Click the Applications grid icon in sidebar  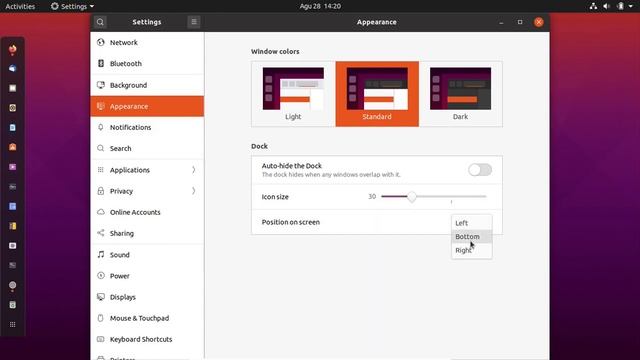click(101, 170)
